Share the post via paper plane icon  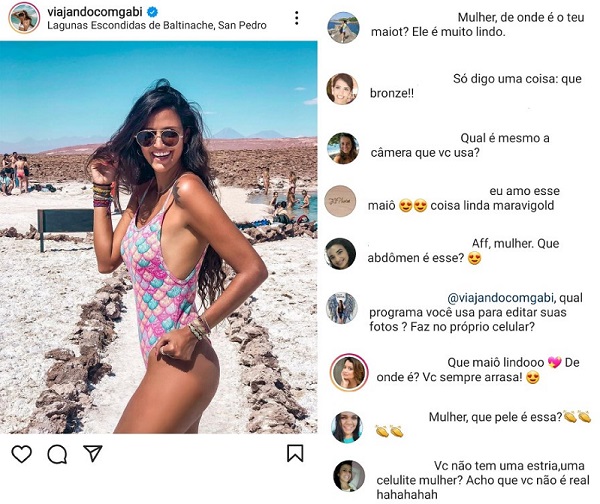point(92,454)
